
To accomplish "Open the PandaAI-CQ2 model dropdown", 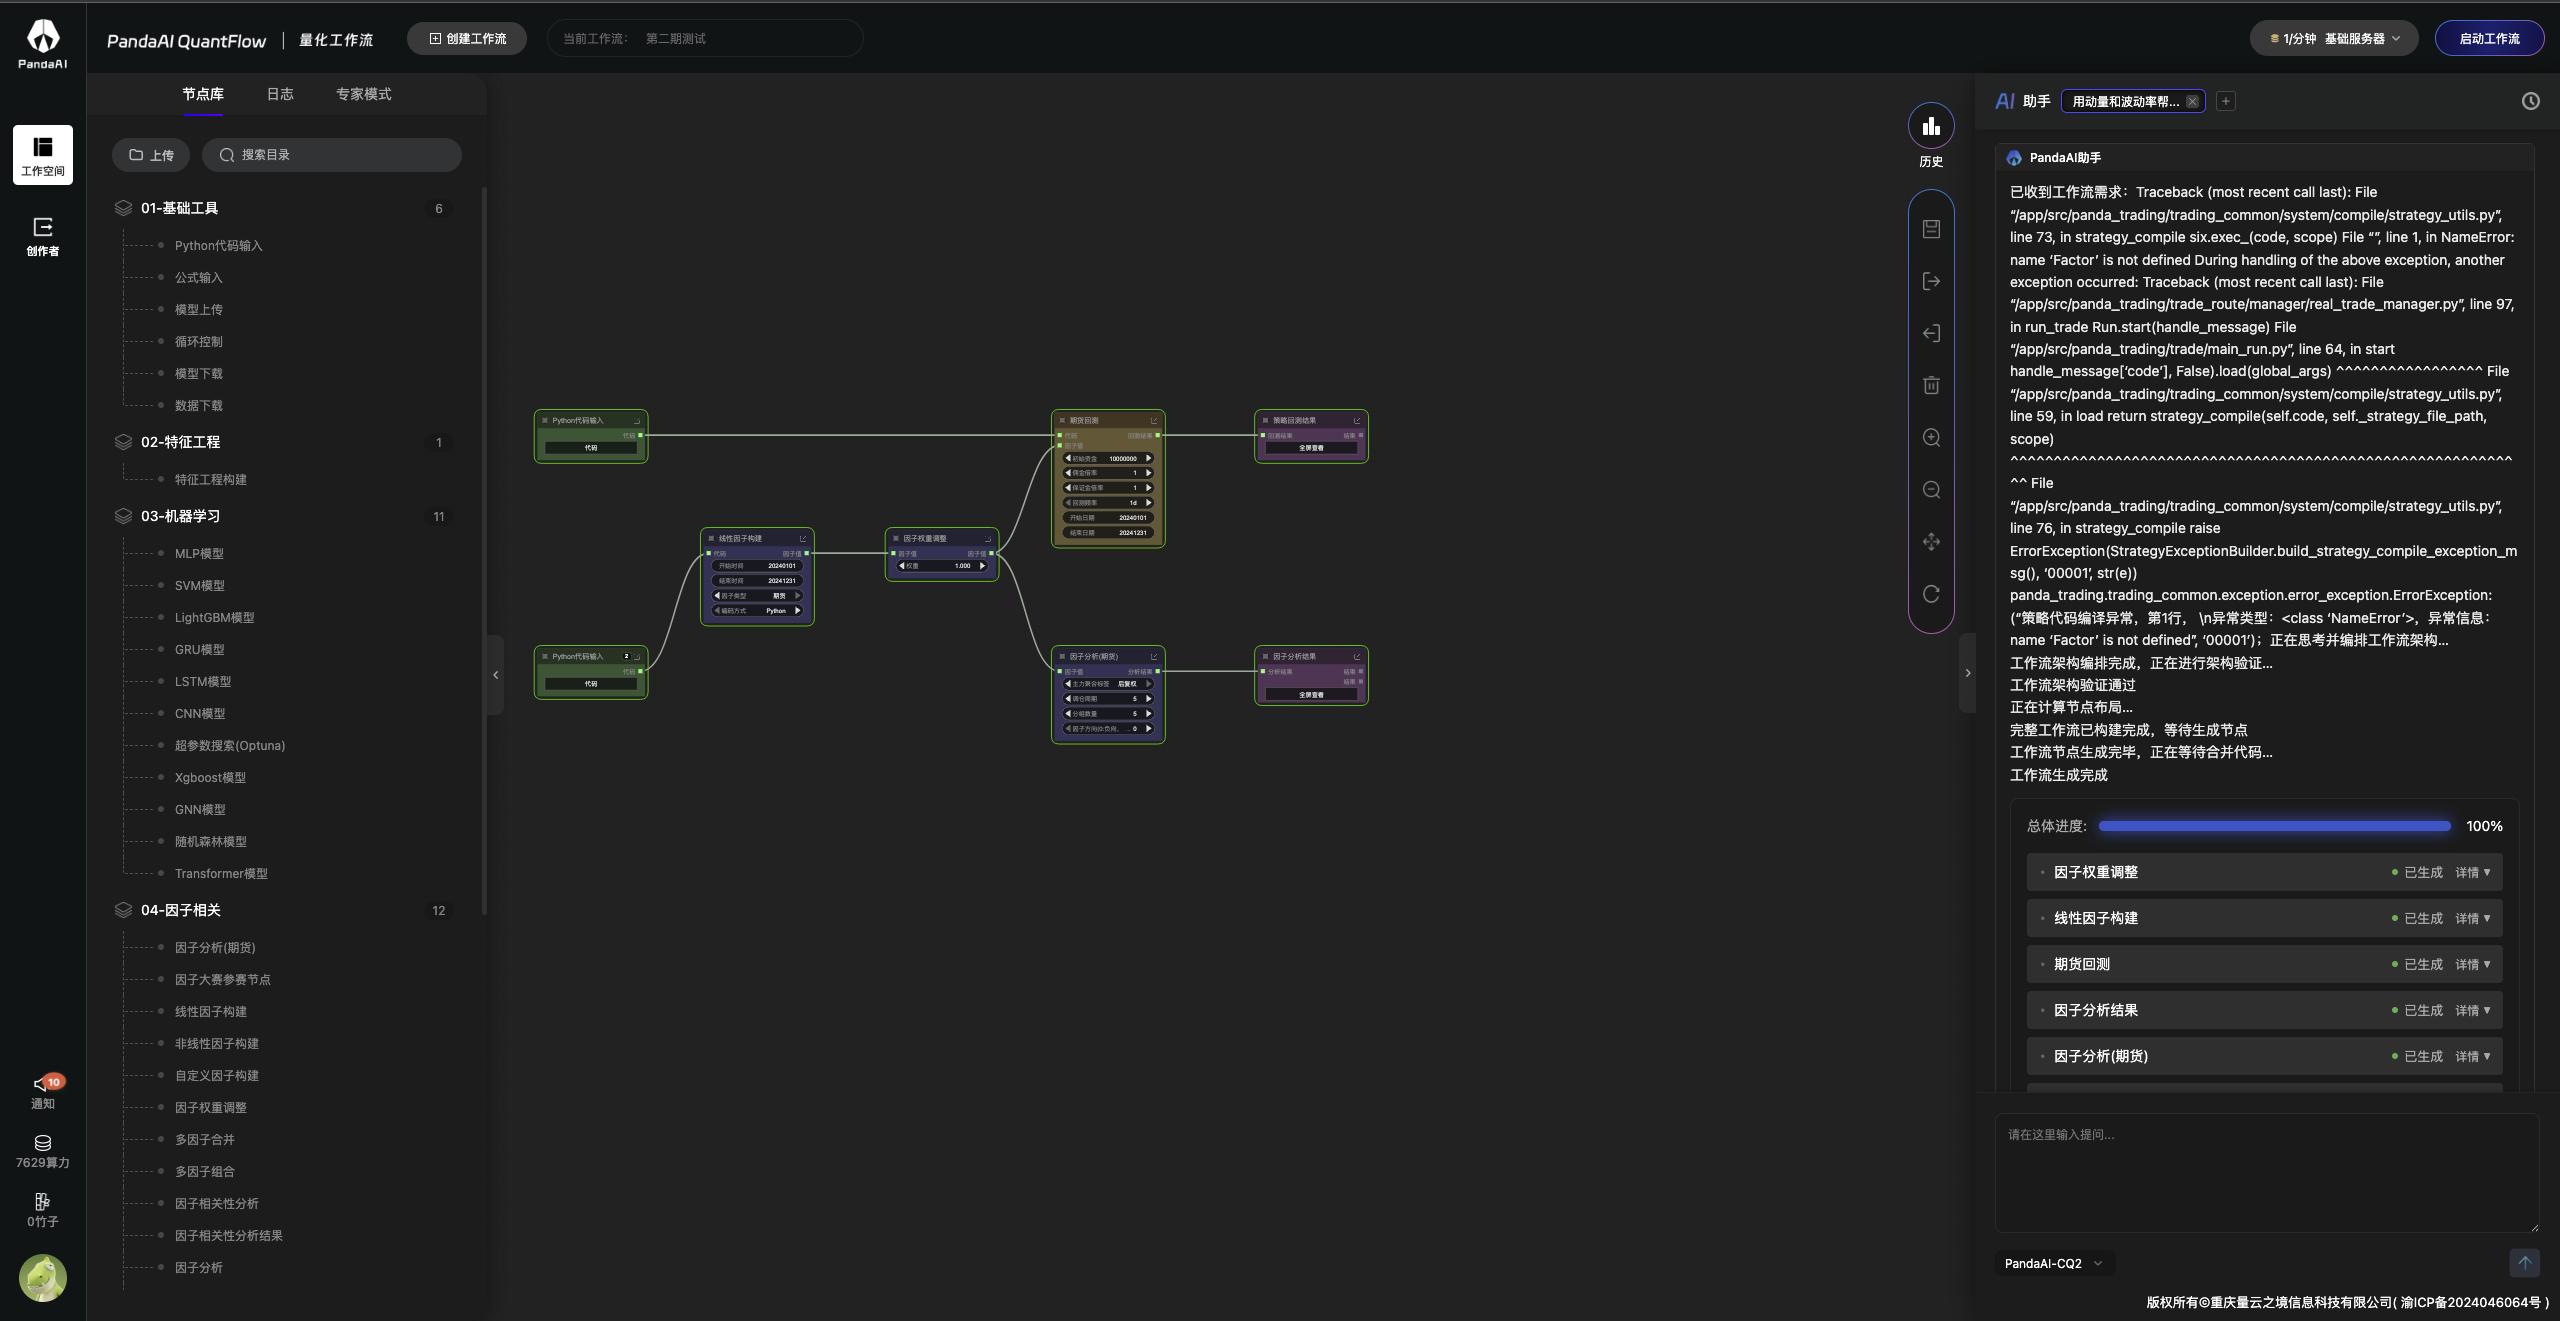I will [2054, 1264].
